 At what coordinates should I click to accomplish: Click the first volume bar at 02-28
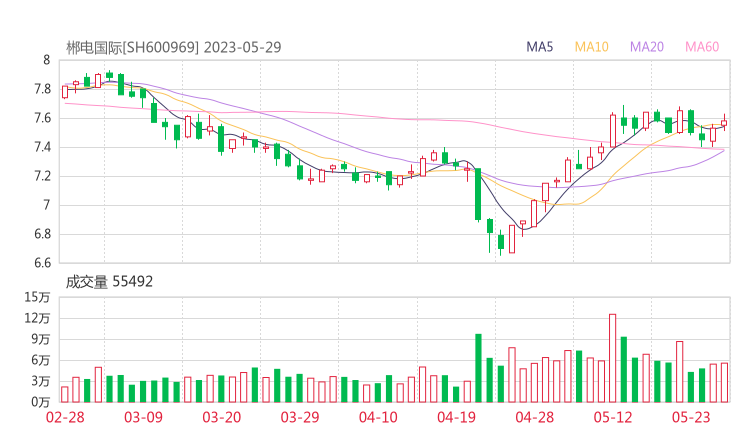click(x=65, y=395)
